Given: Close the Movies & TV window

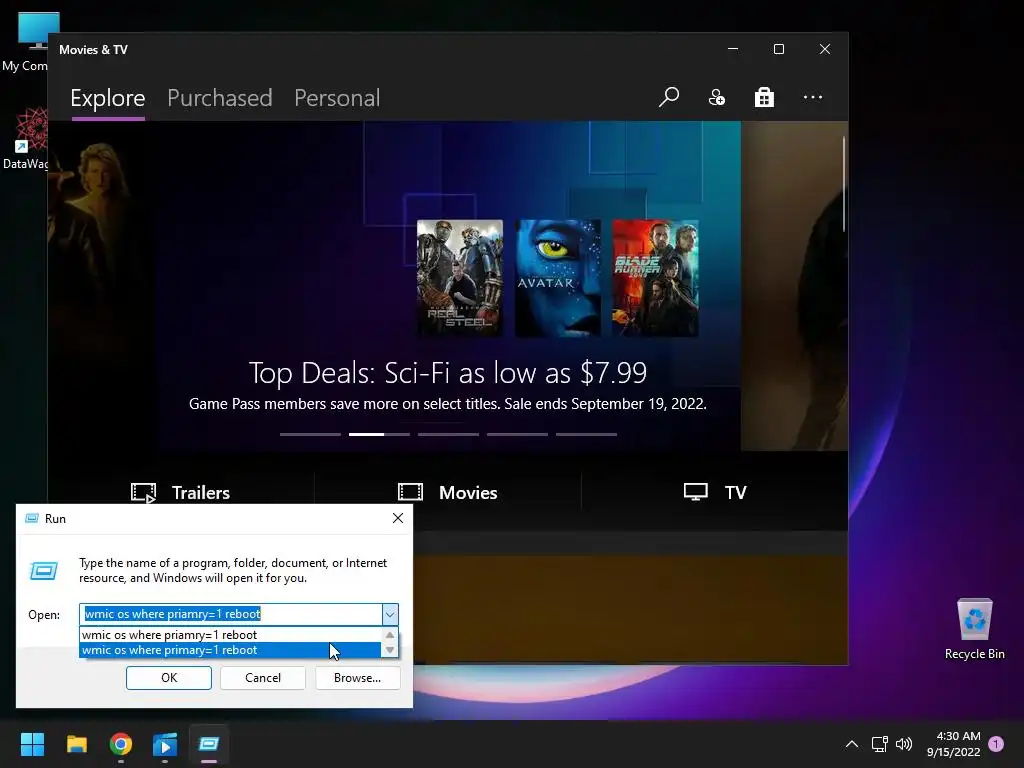Looking at the screenshot, I should tap(825, 49).
